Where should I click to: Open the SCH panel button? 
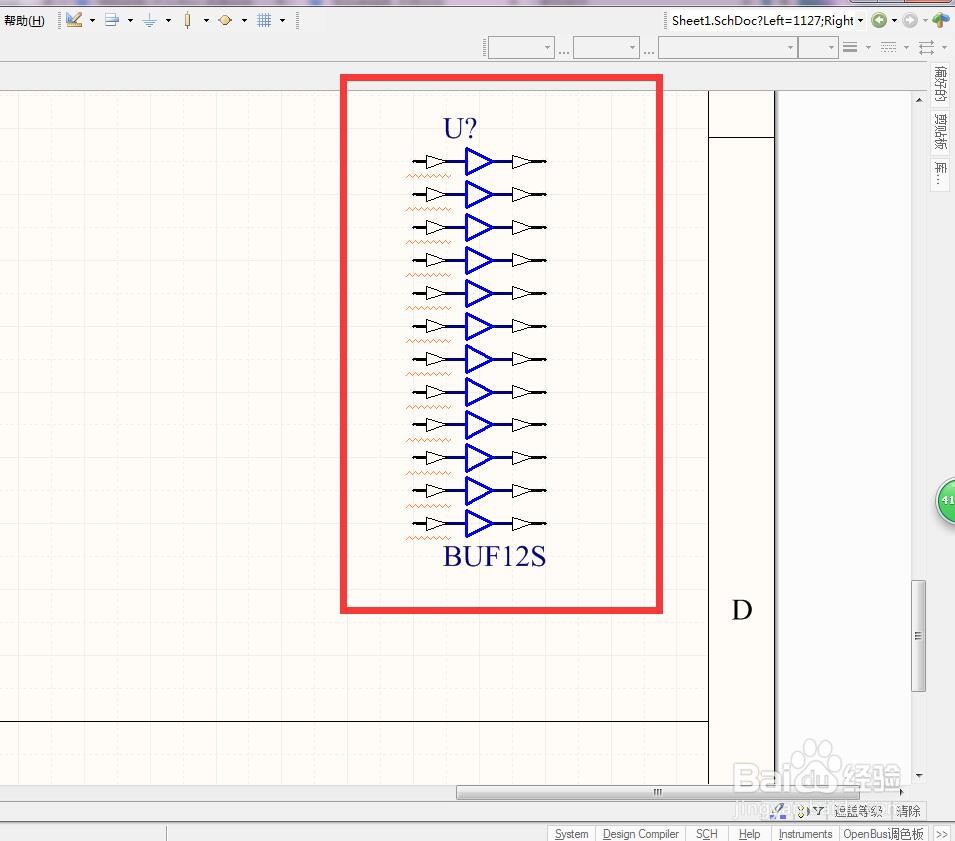click(x=707, y=834)
